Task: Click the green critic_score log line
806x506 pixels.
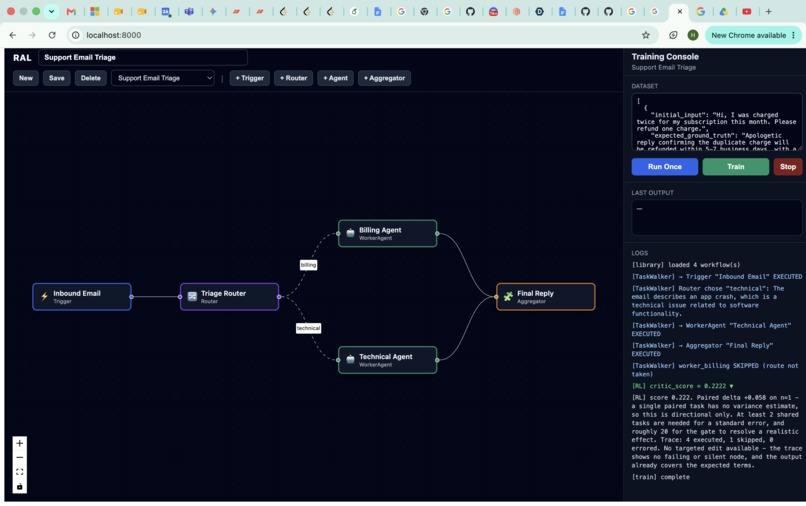Action: point(682,386)
